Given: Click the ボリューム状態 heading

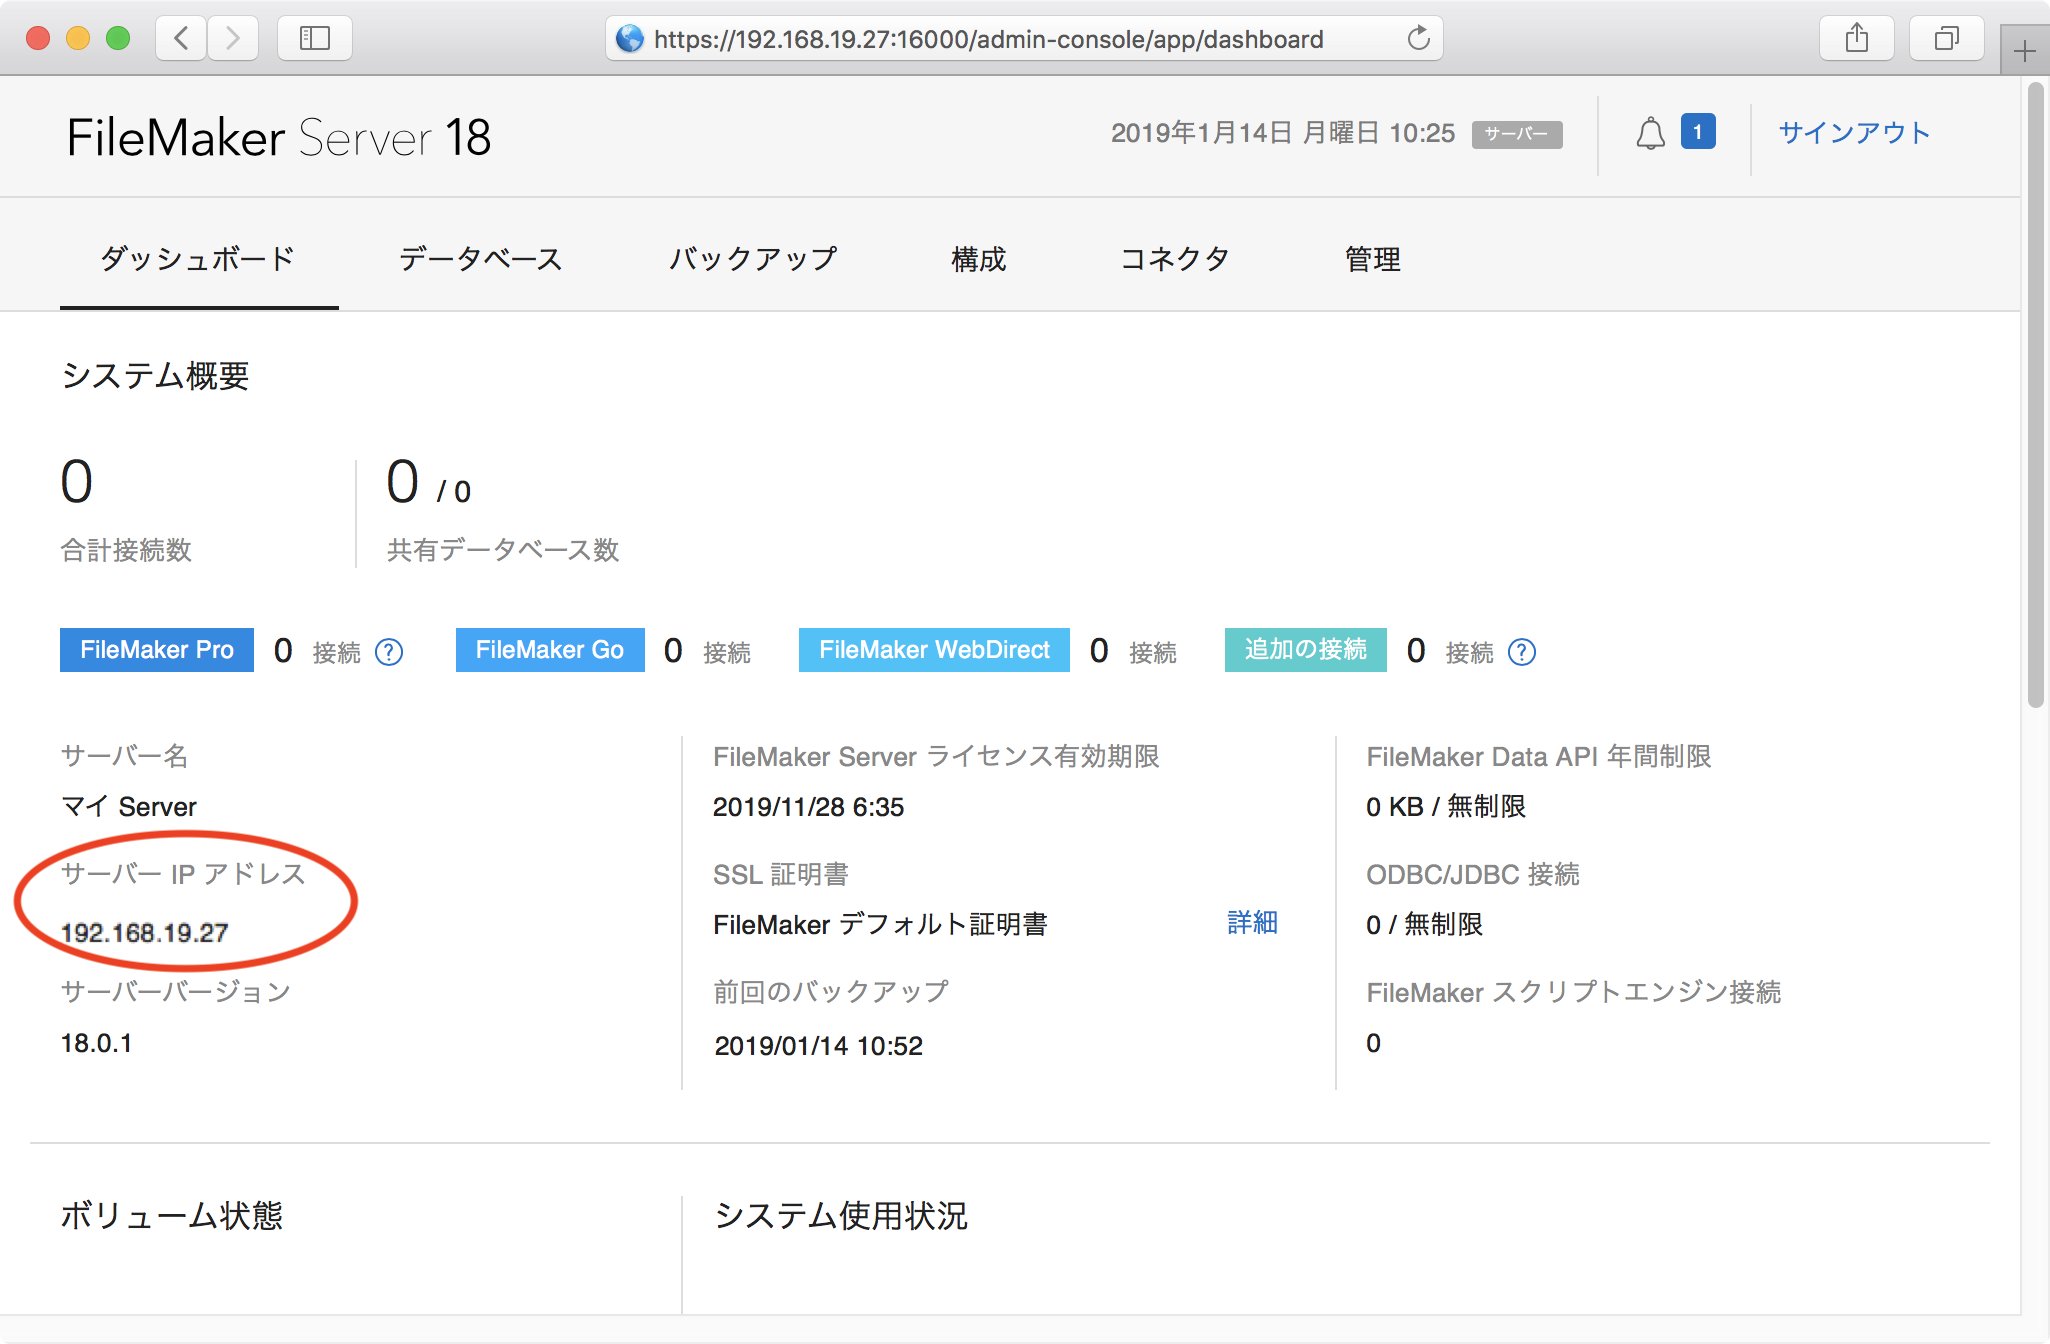Looking at the screenshot, I should [x=172, y=1216].
